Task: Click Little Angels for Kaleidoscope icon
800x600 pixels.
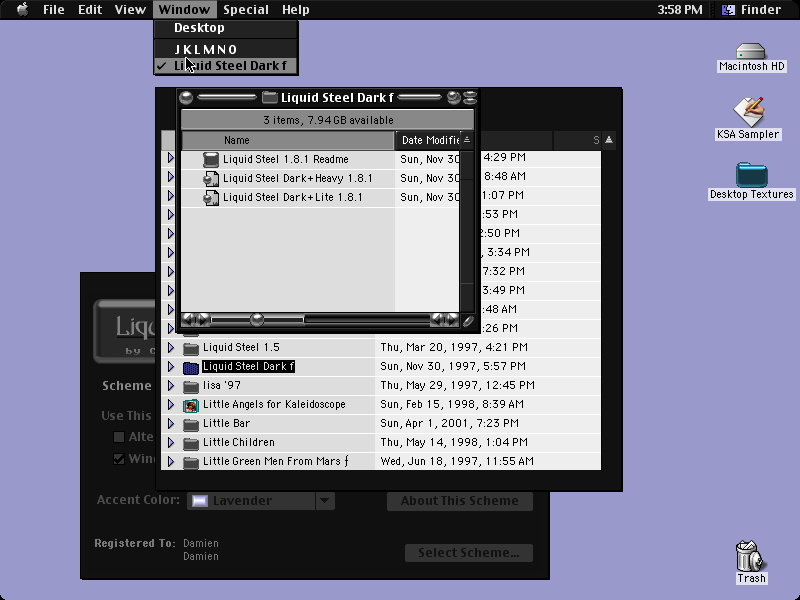Action: click(191, 405)
